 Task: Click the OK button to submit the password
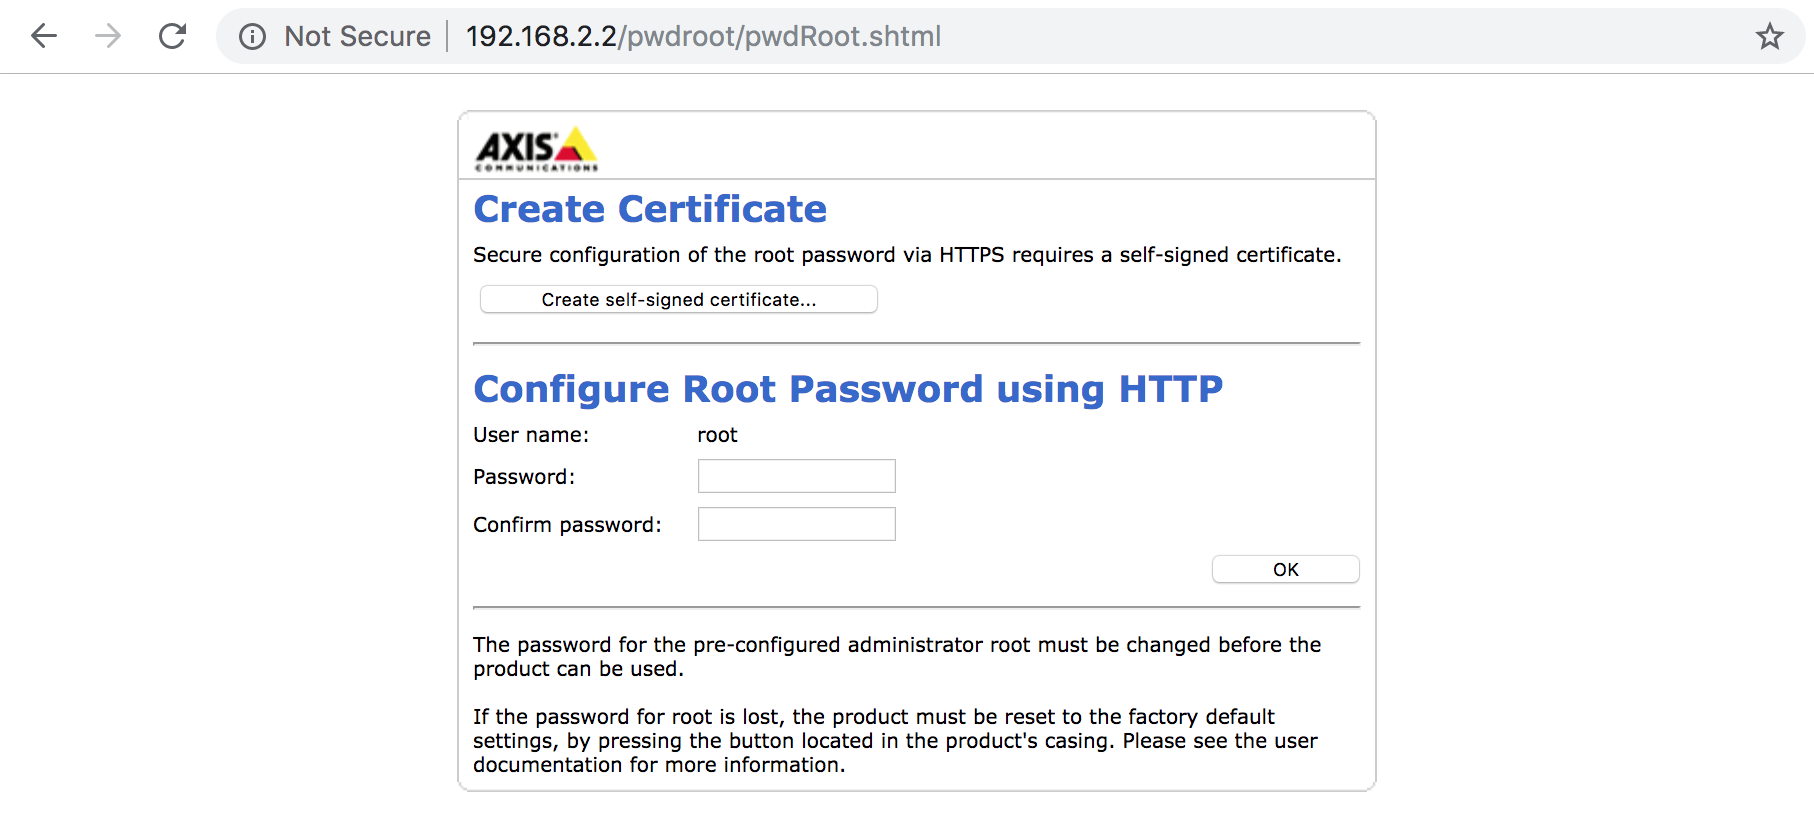tap(1285, 569)
